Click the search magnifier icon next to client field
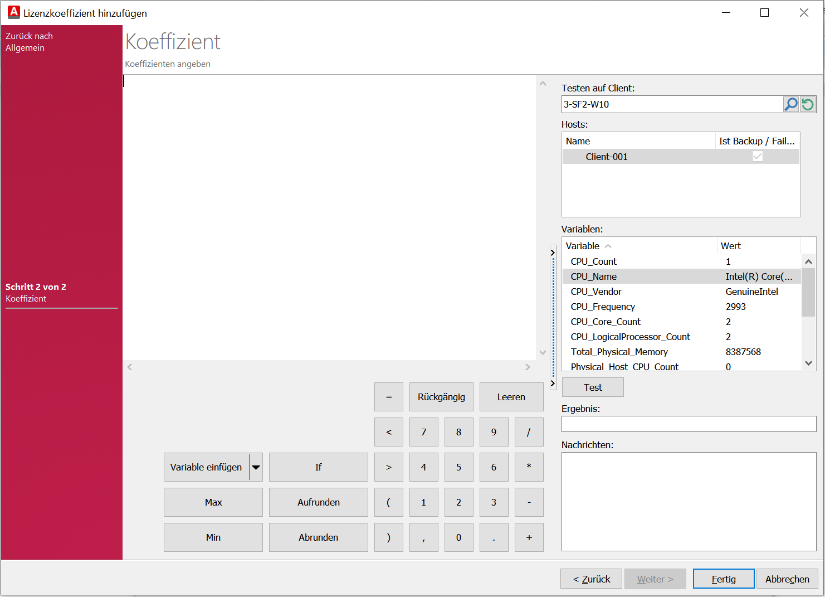 (791, 104)
